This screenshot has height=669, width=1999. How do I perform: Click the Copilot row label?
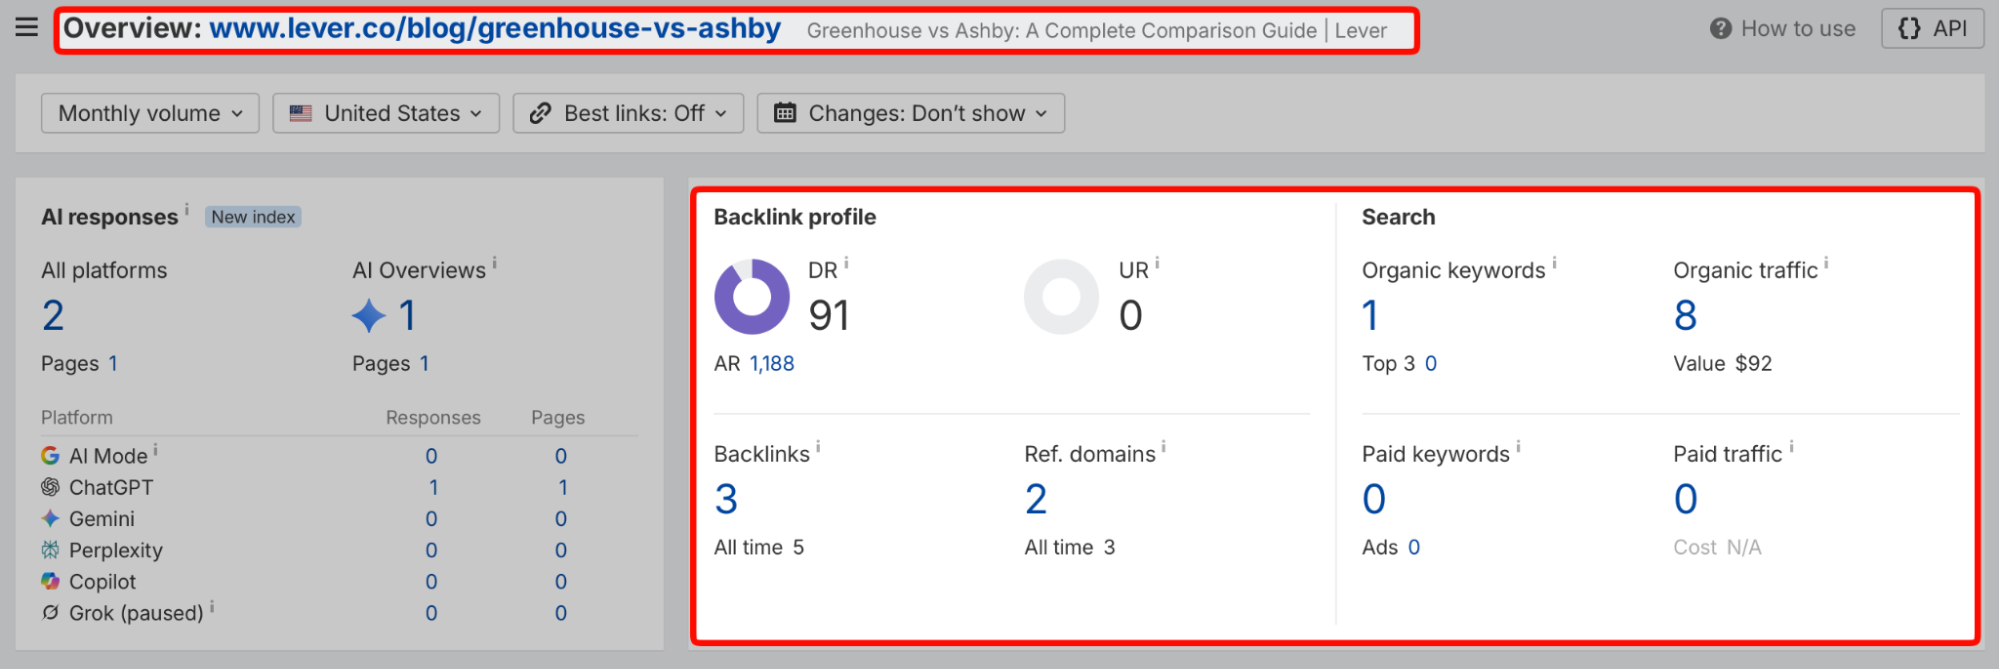[x=102, y=581]
